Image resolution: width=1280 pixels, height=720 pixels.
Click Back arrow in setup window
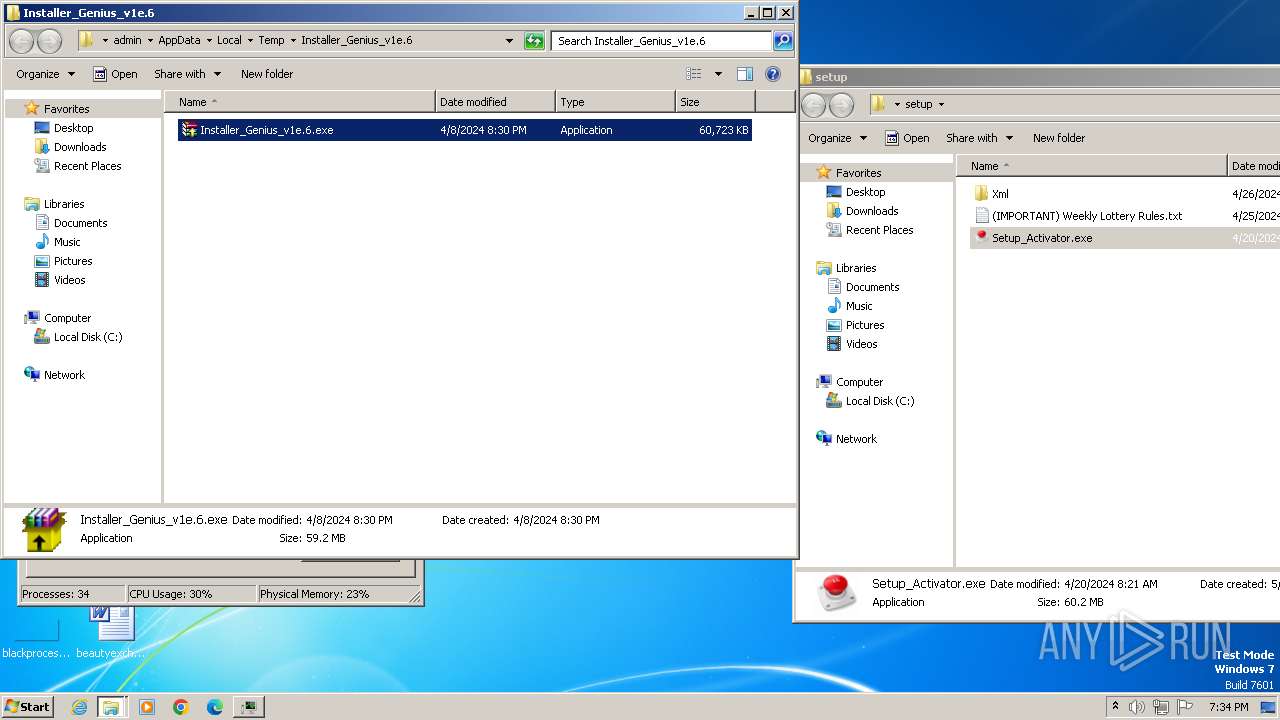(814, 105)
